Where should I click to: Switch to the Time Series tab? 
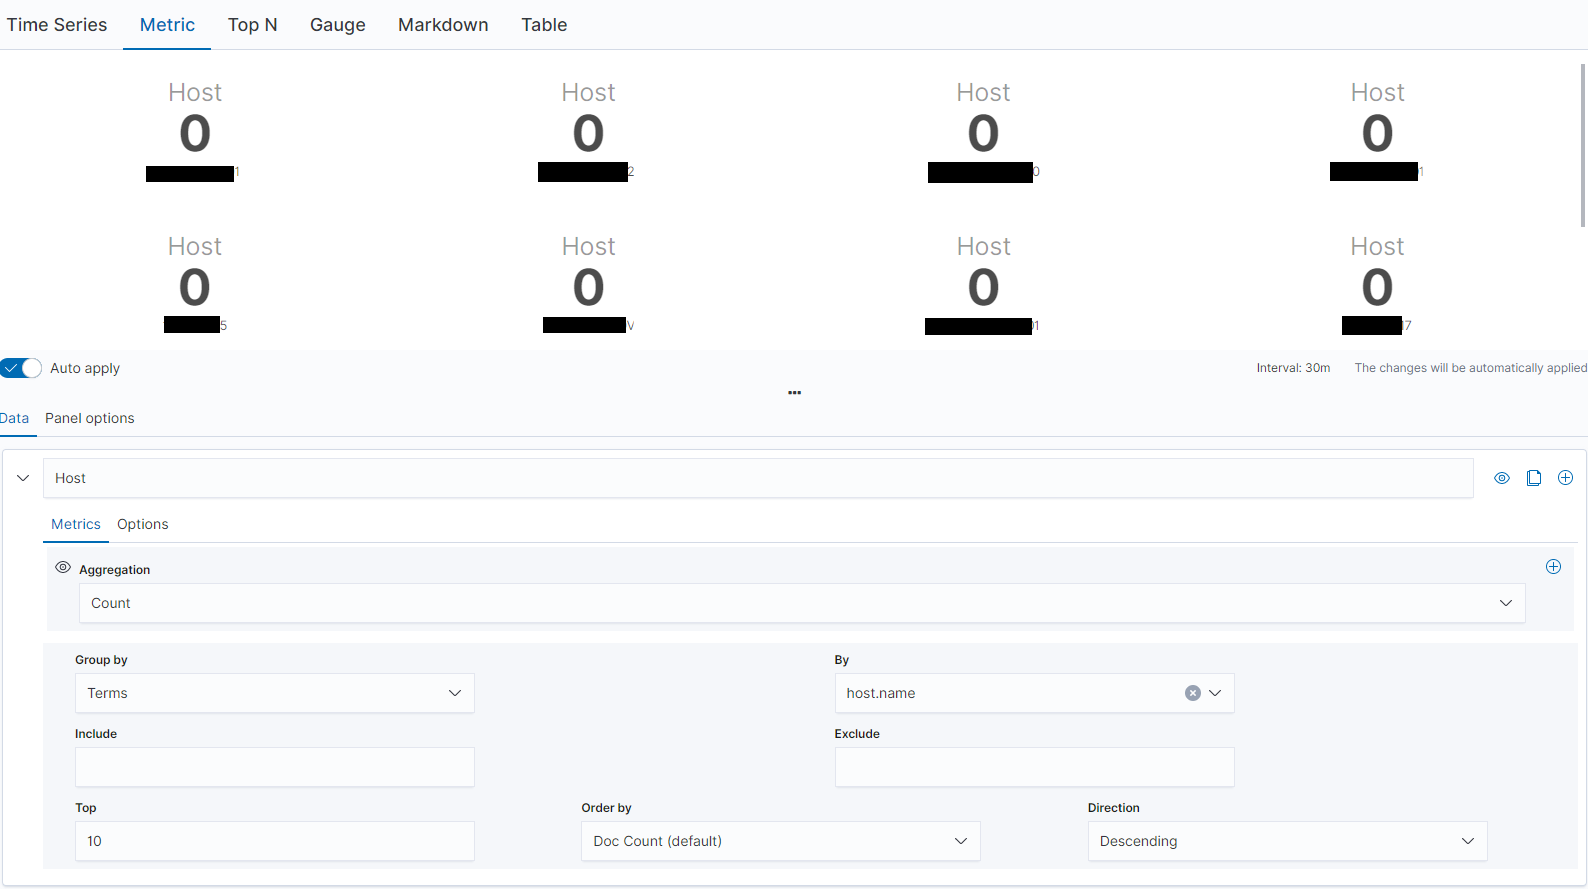pos(57,25)
